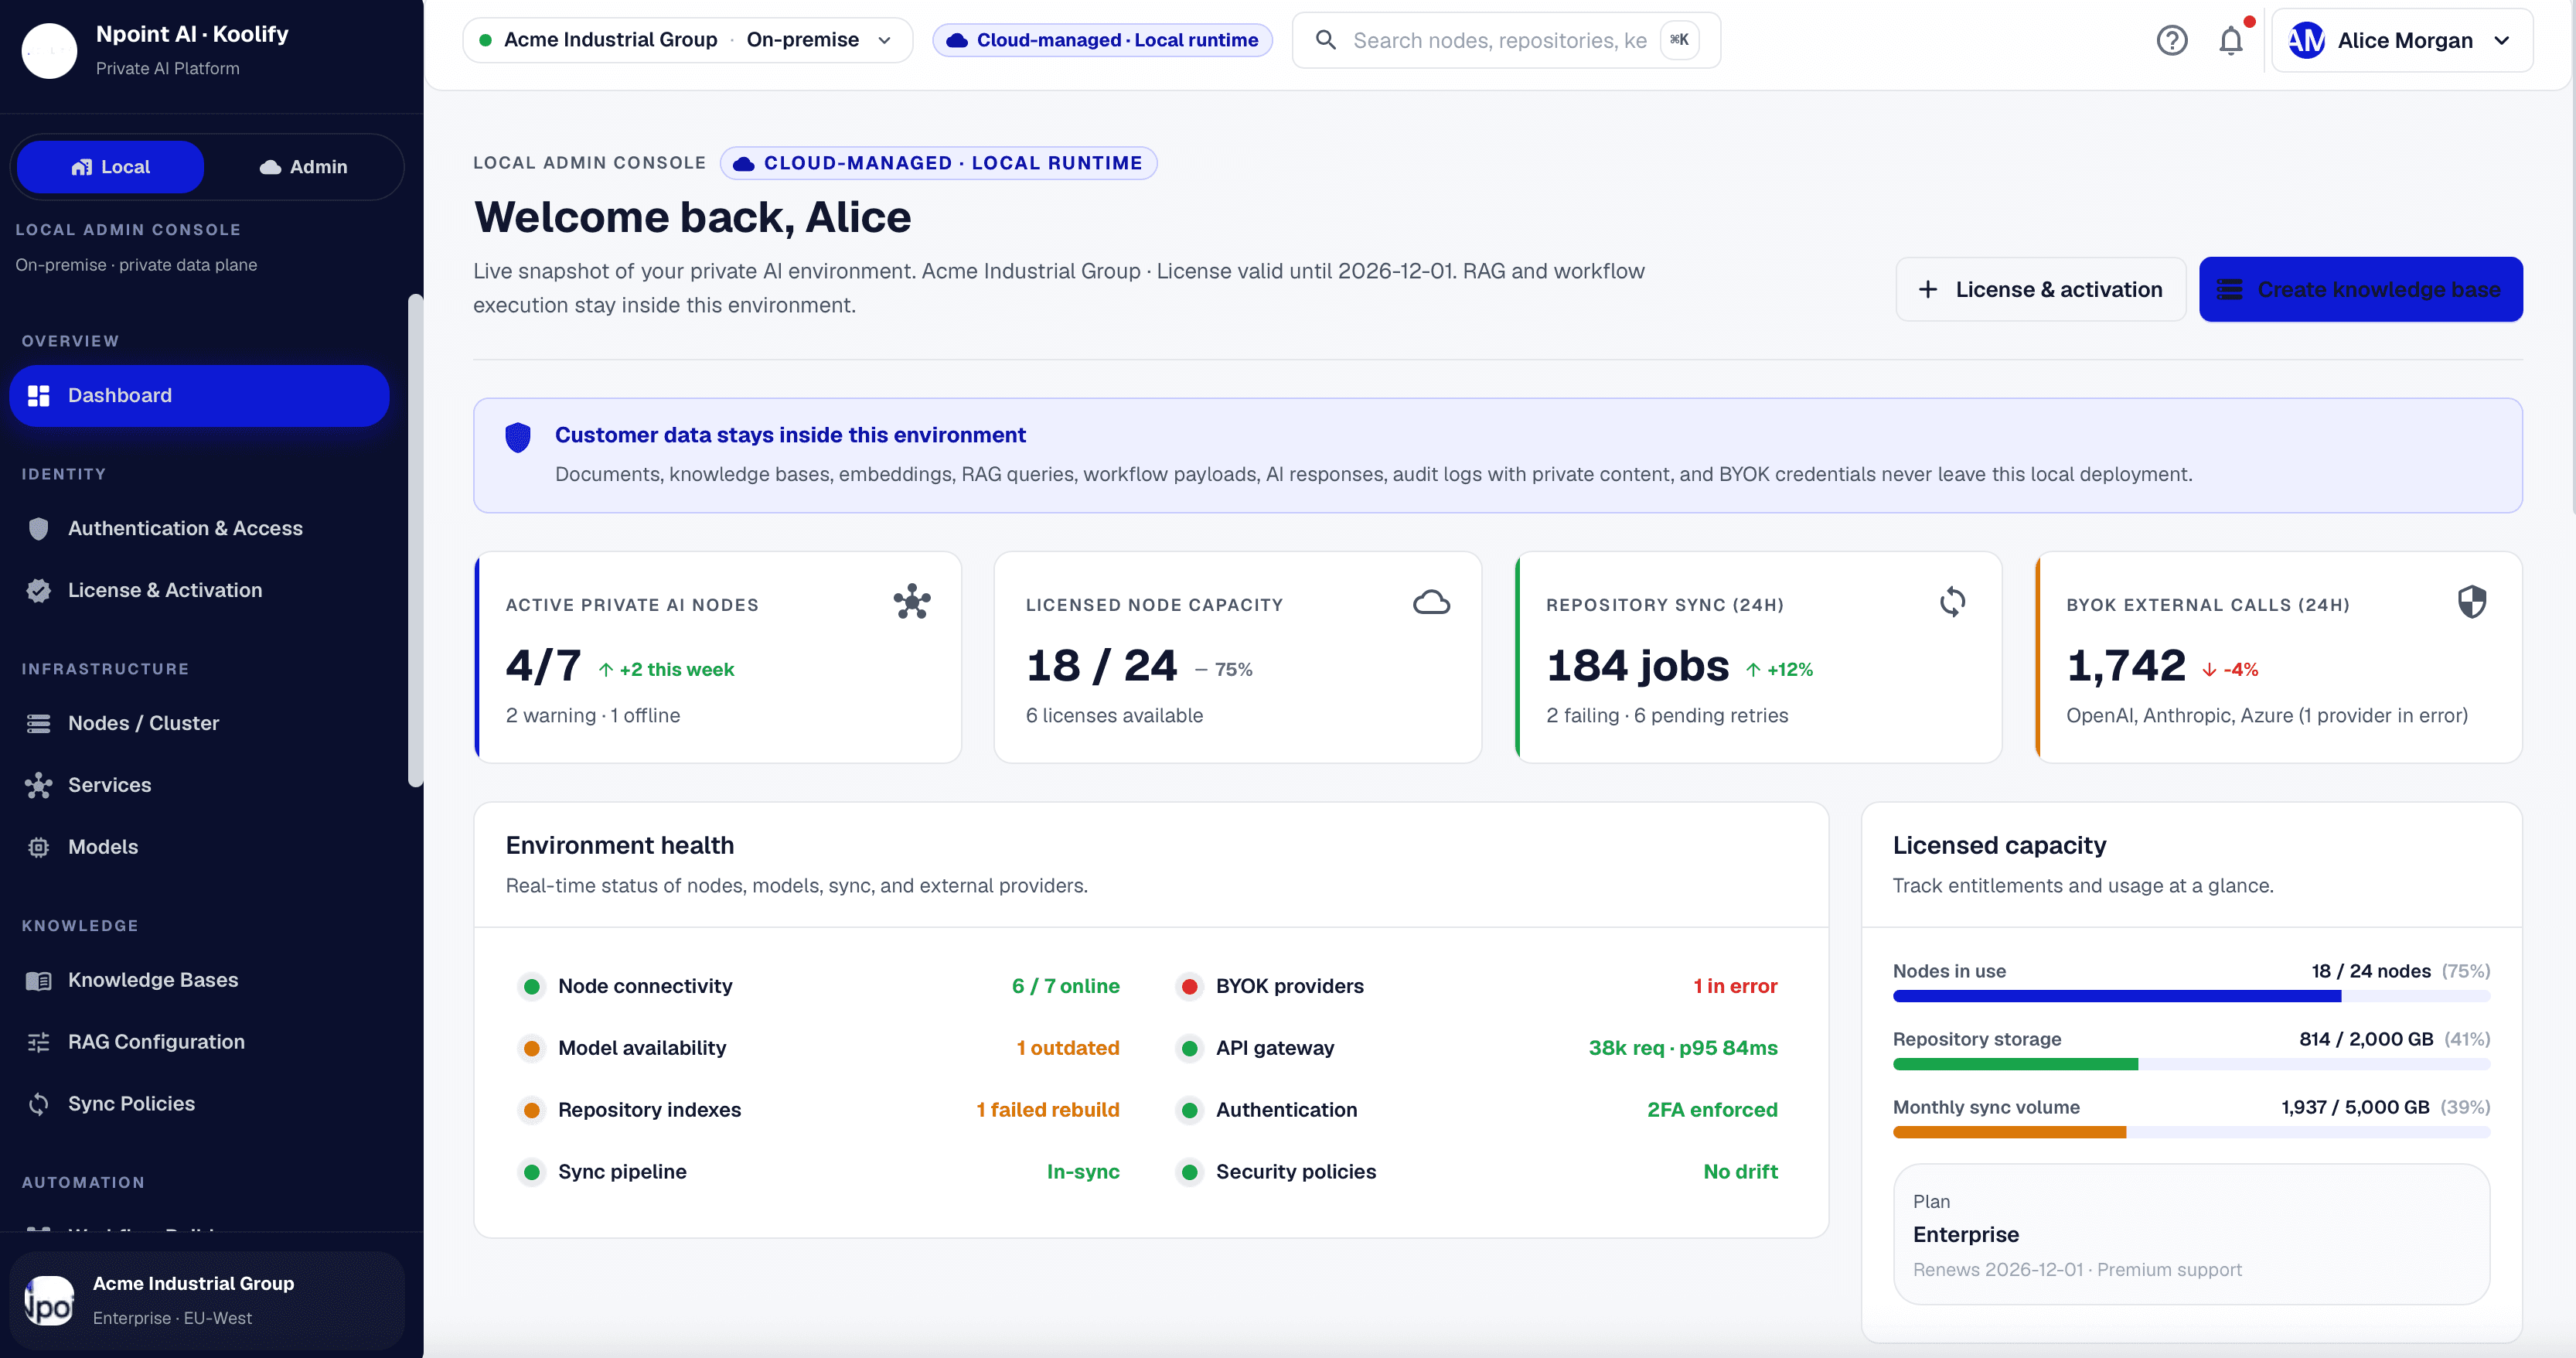Click the BYOK External Calls shield icon

tap(2471, 602)
